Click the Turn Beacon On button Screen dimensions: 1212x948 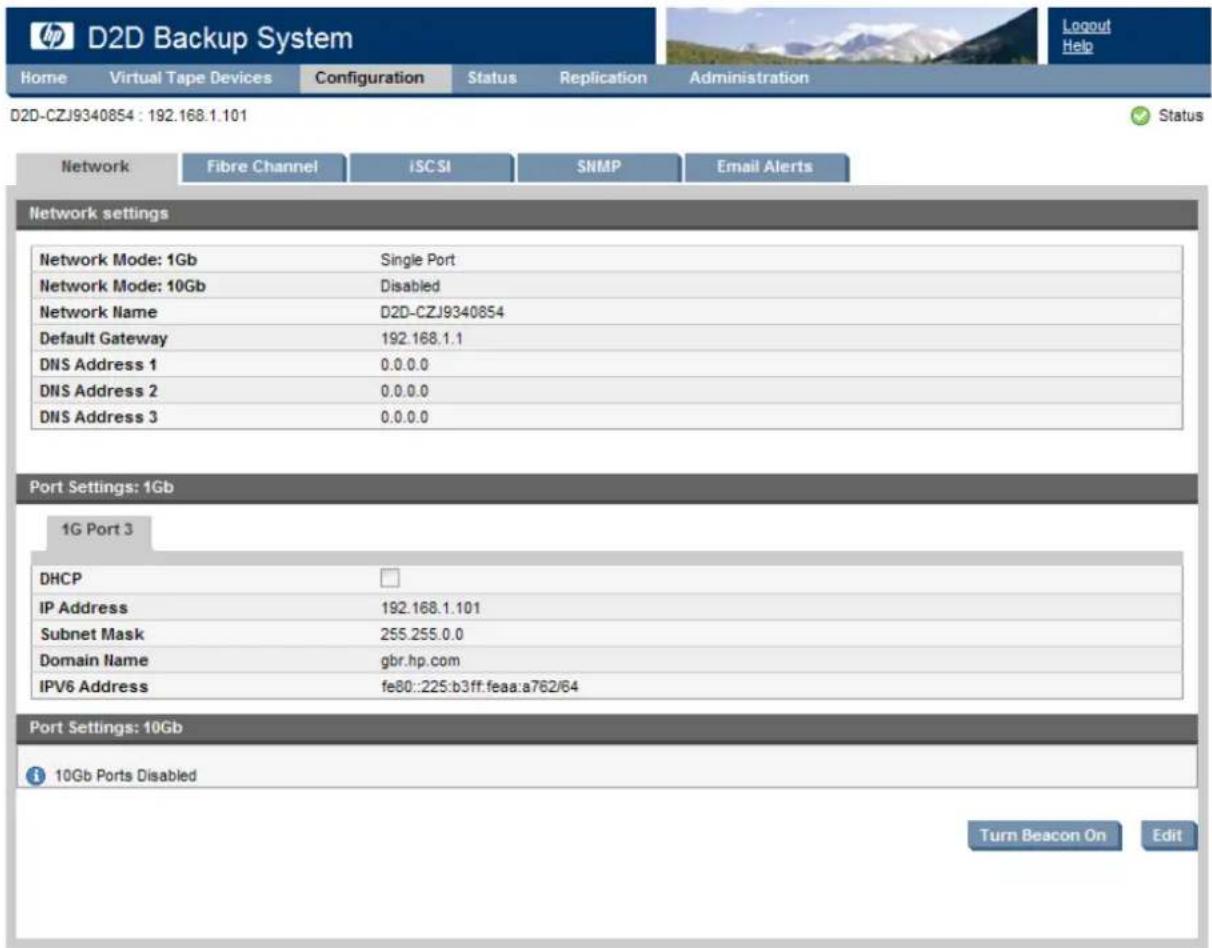[1044, 836]
